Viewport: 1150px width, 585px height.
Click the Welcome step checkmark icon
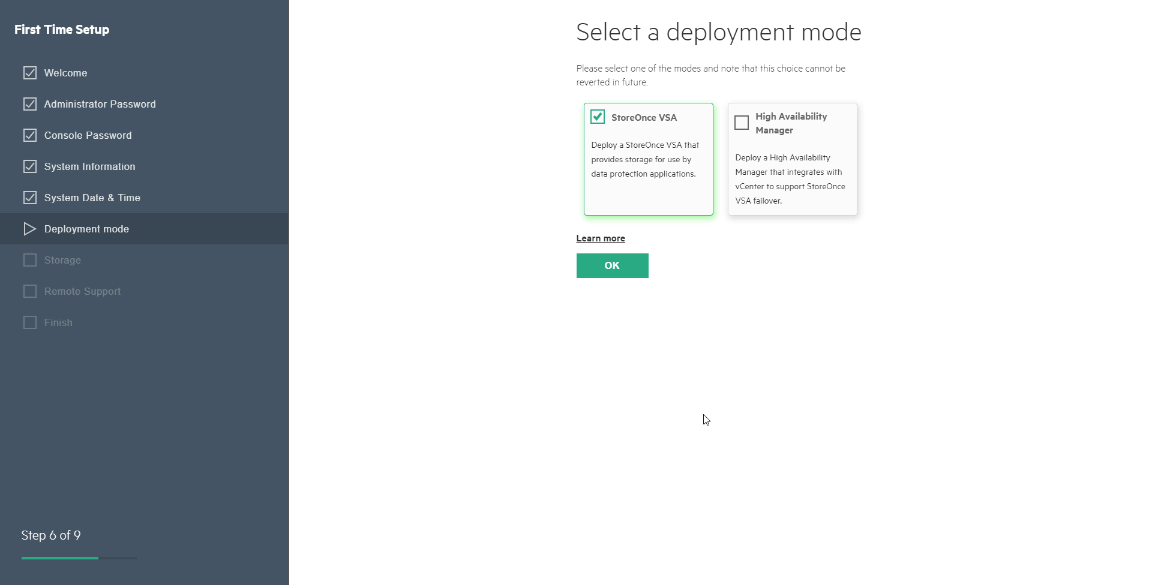coord(30,73)
